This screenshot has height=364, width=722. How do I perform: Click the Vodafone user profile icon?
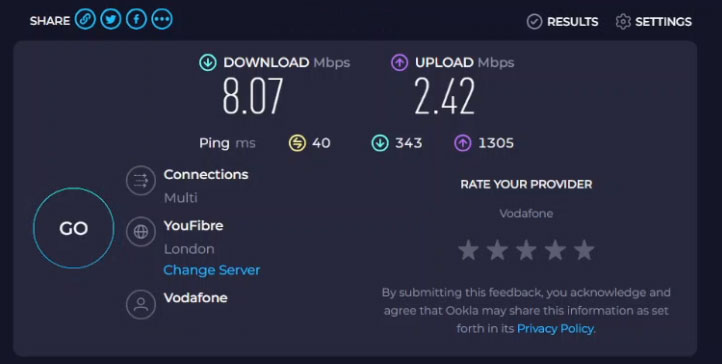point(141,304)
